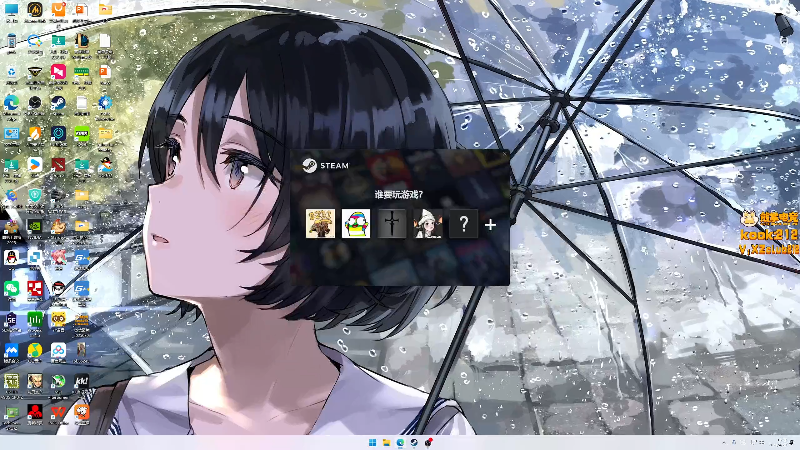Open Baidu Netdisk desktop icon
Viewport: 800px width, 450px height.
tap(58, 350)
